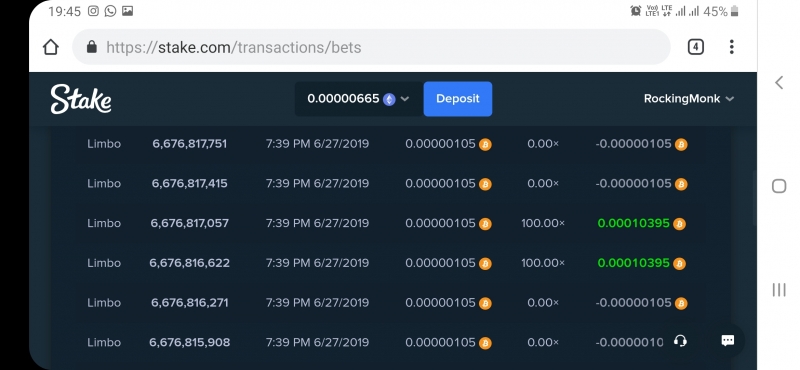Screen dimensions: 800x370
Task: Tap Android recent apps button
Action: point(779,290)
